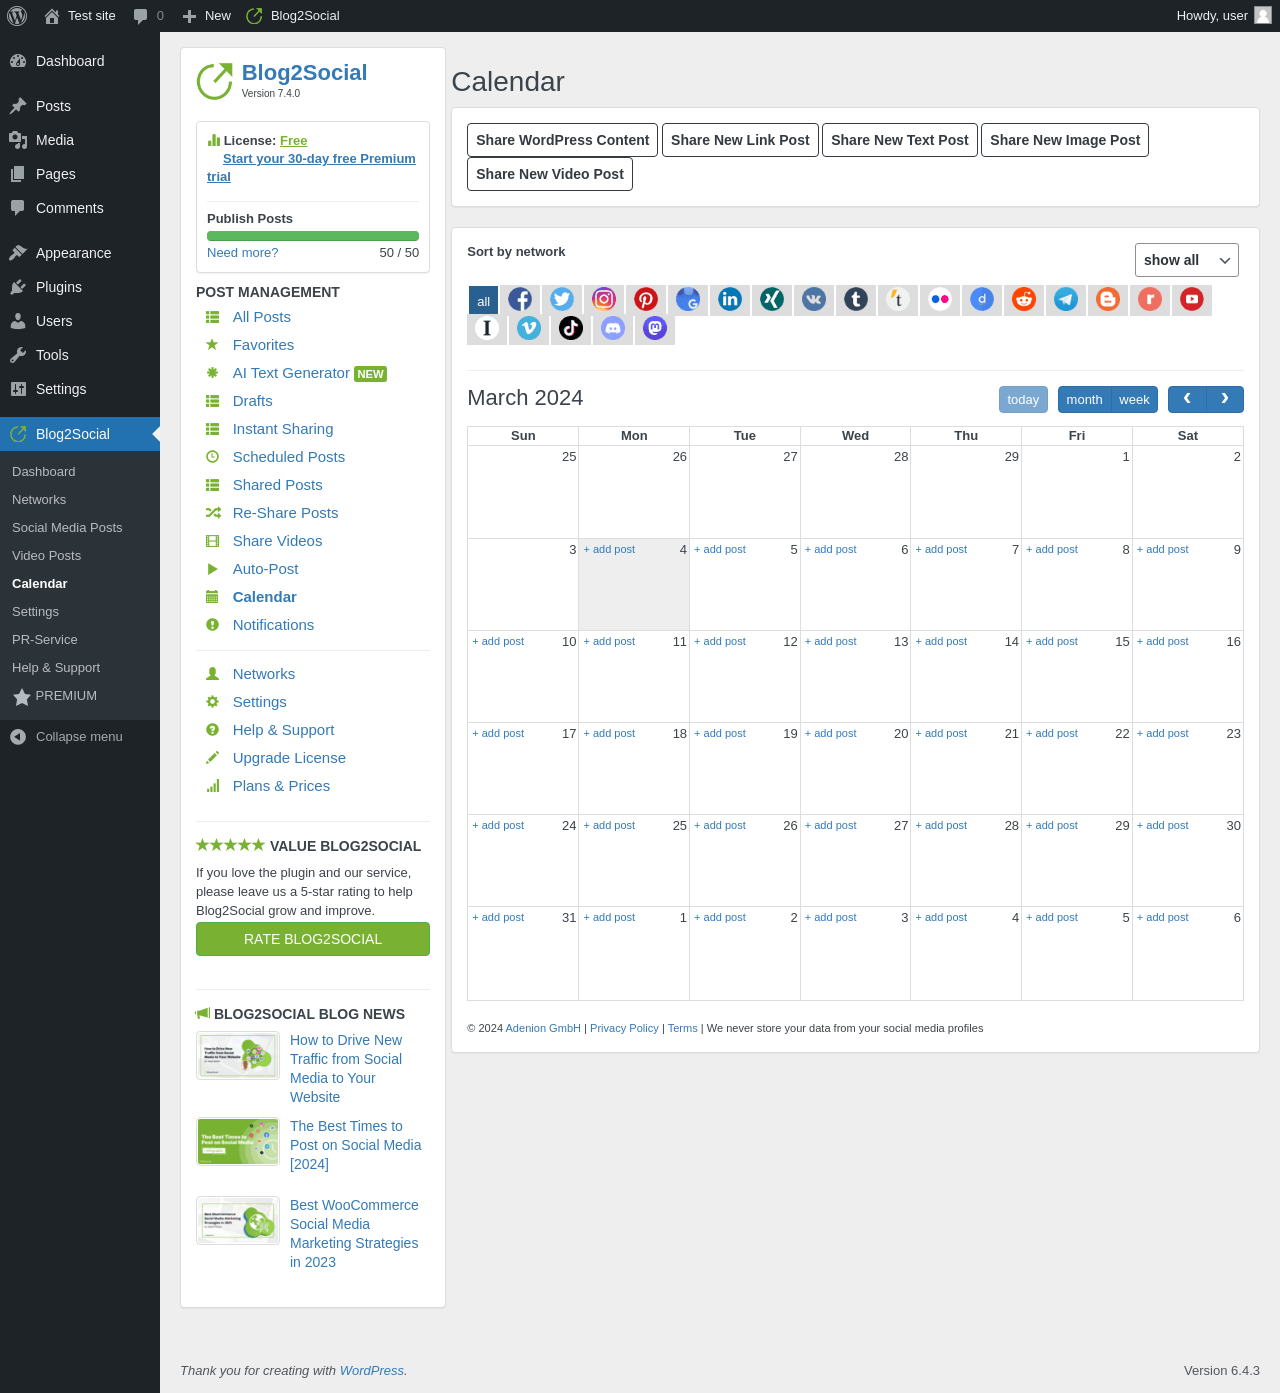The width and height of the screenshot is (1280, 1393).
Task: Filter calendar by Instagram network
Action: (x=604, y=299)
